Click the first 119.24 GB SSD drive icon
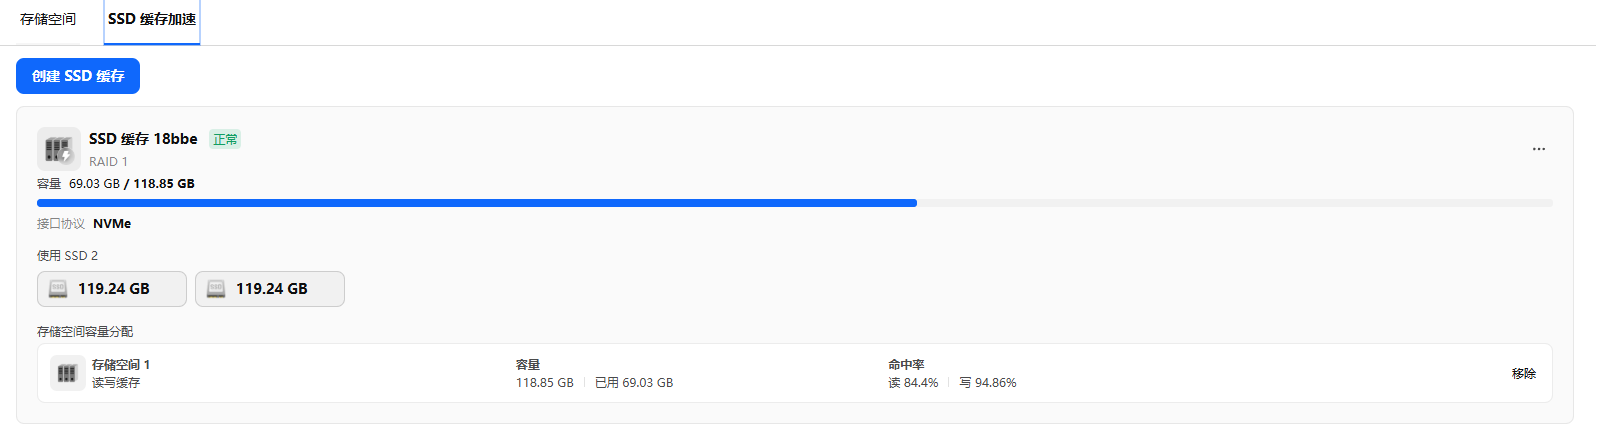The width and height of the screenshot is (1599, 441). (58, 289)
